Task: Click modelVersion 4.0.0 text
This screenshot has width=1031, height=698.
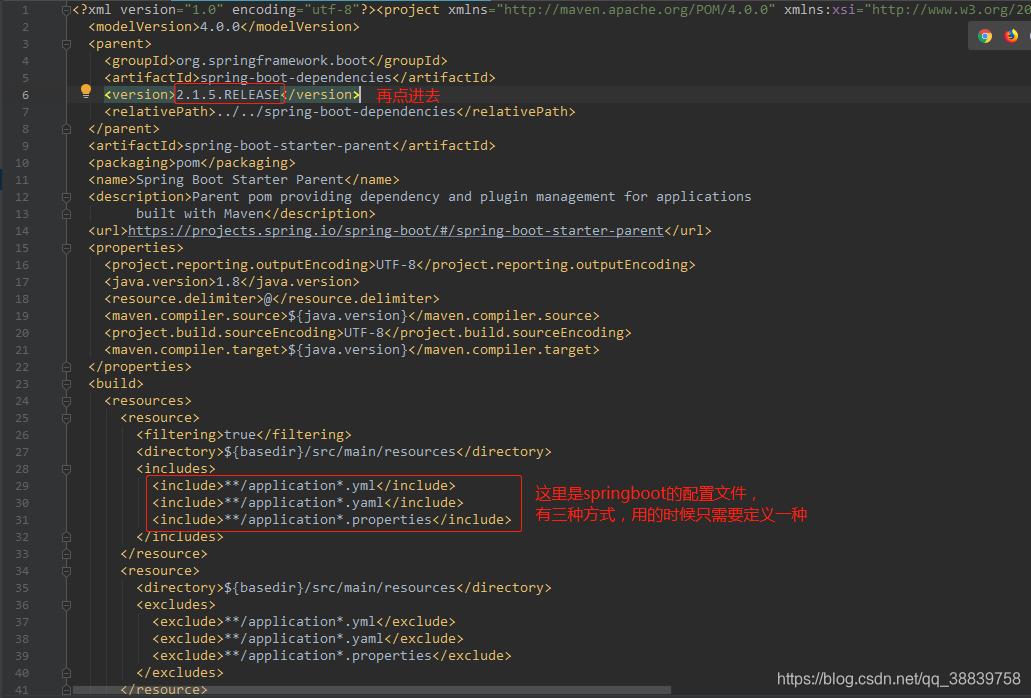Action: [x=224, y=27]
